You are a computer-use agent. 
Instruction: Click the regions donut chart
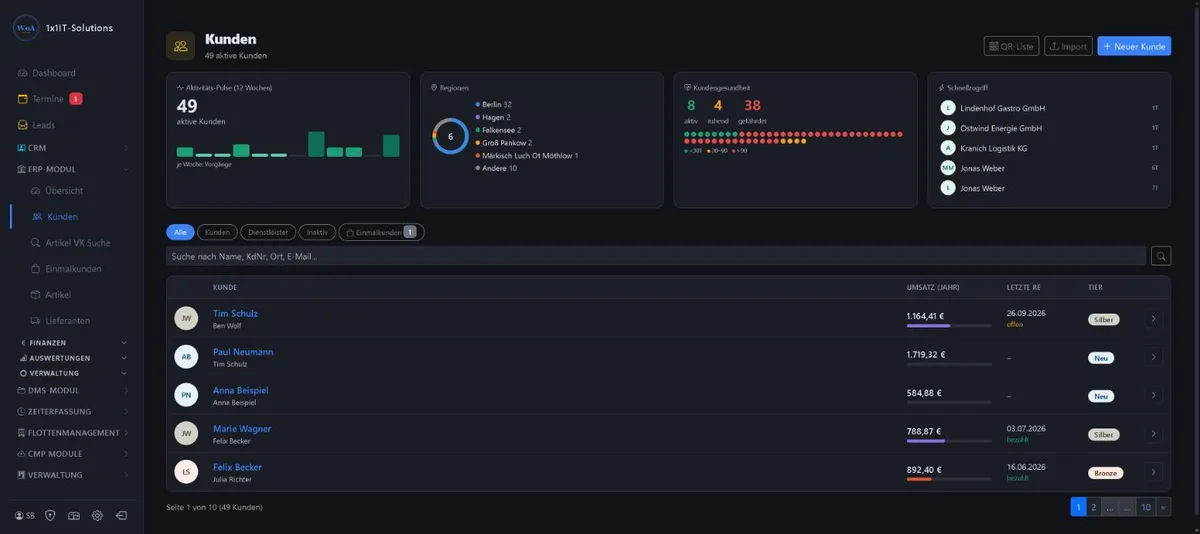450,136
